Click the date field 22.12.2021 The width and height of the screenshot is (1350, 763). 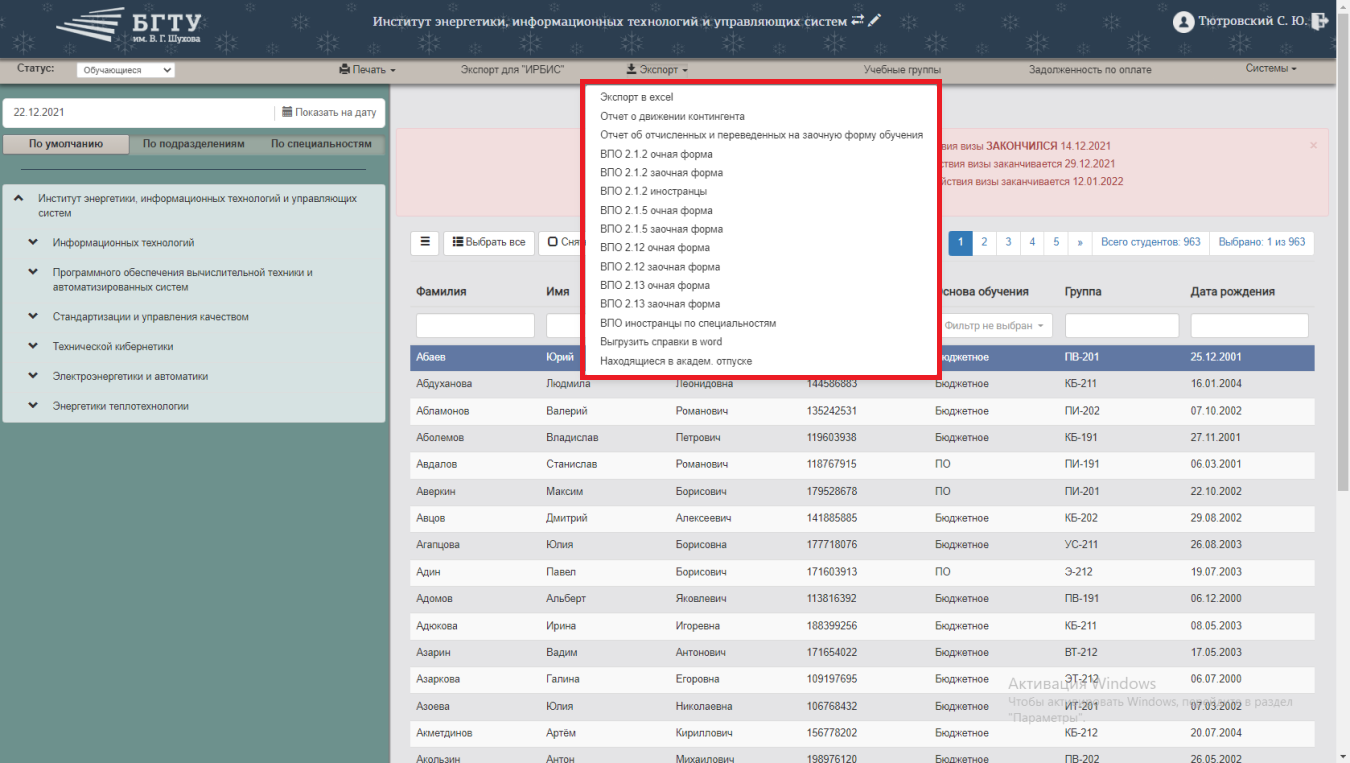coord(139,112)
